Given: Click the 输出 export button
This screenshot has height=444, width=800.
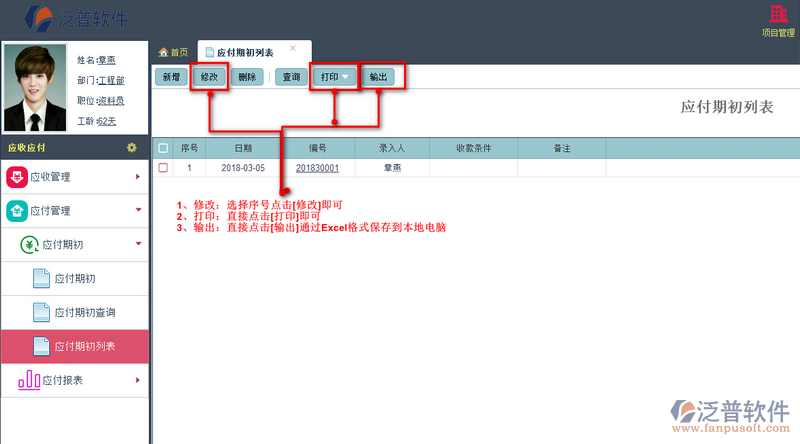Looking at the screenshot, I should pyautogui.click(x=378, y=77).
